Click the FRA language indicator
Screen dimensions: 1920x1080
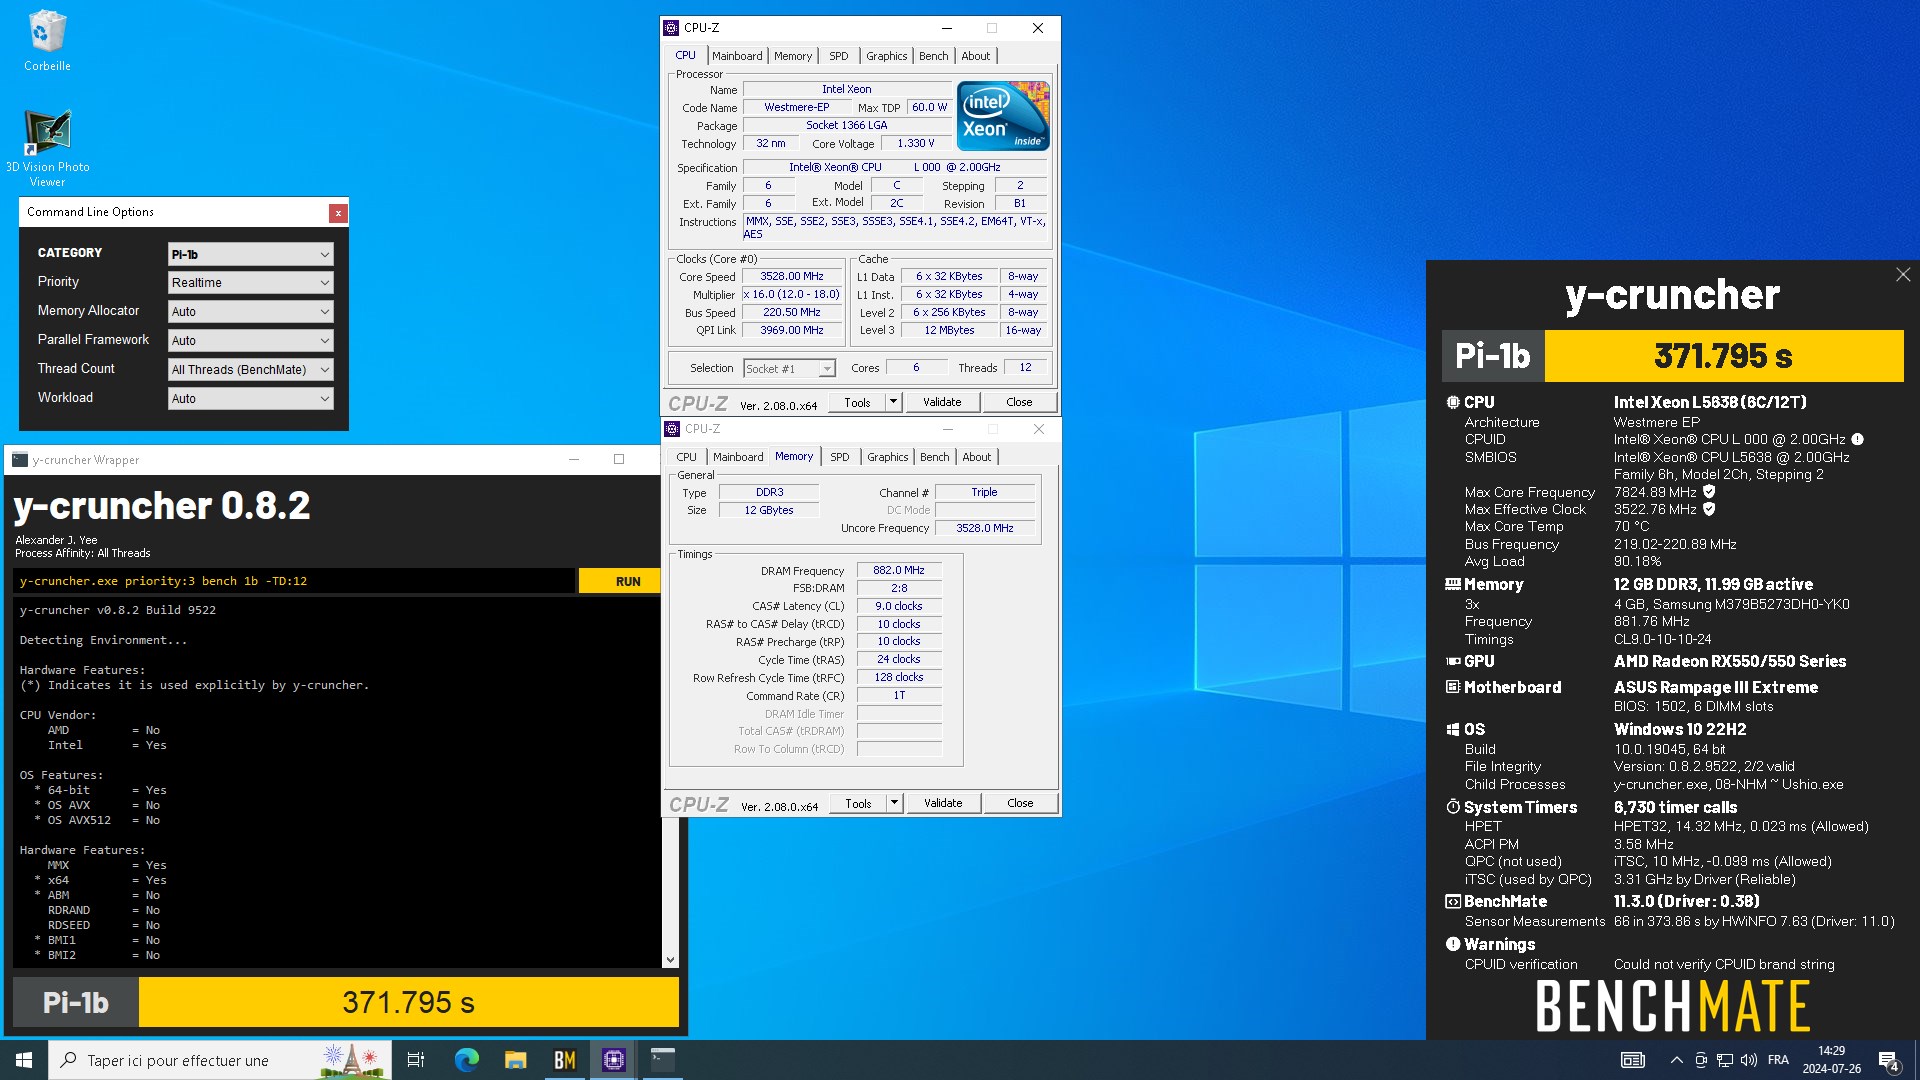coord(1778,1060)
